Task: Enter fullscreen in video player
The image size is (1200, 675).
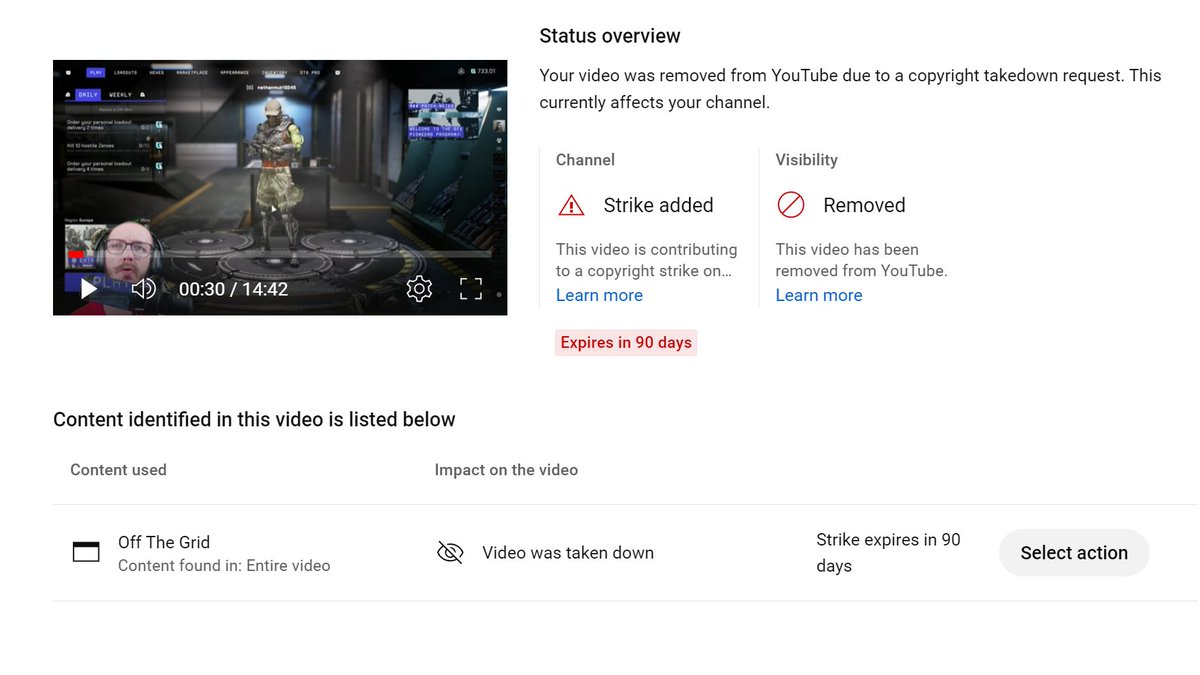Action: coord(471,289)
